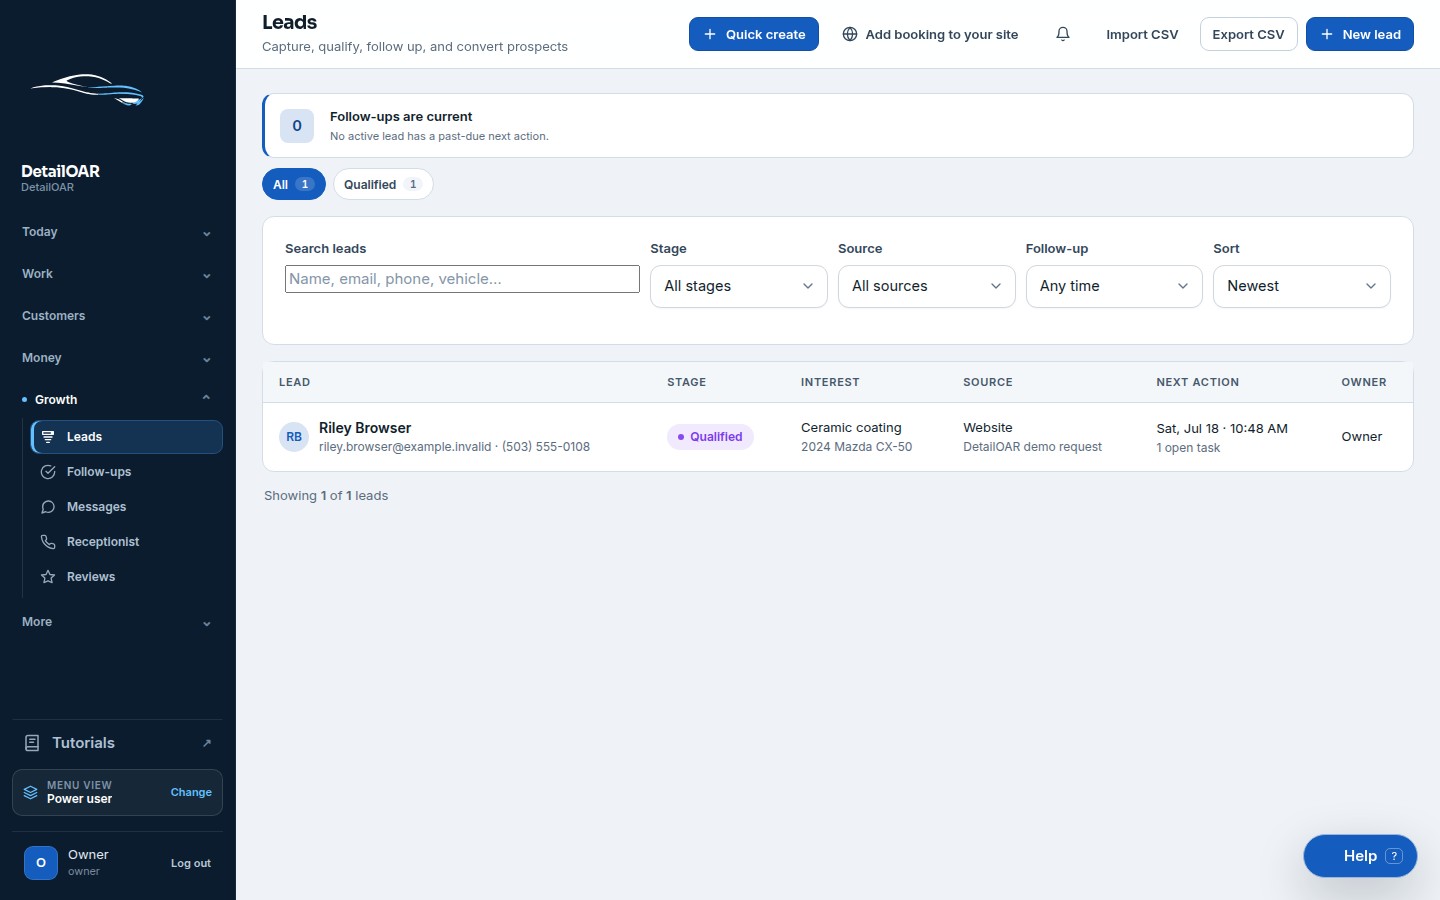
Task: Select the Qualified leads tab
Action: [383, 184]
